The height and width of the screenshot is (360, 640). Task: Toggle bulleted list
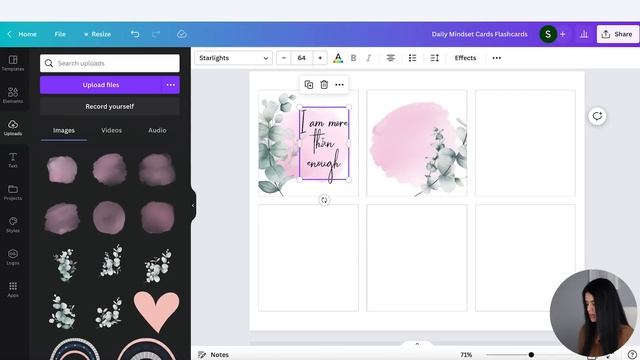click(x=413, y=58)
